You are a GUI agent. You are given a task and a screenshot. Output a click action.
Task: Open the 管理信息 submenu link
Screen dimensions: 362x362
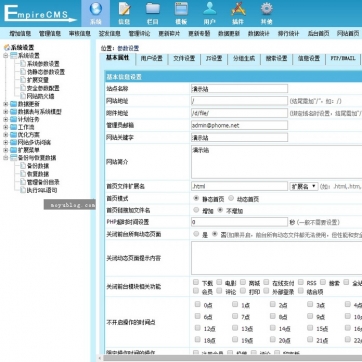coord(50,33)
